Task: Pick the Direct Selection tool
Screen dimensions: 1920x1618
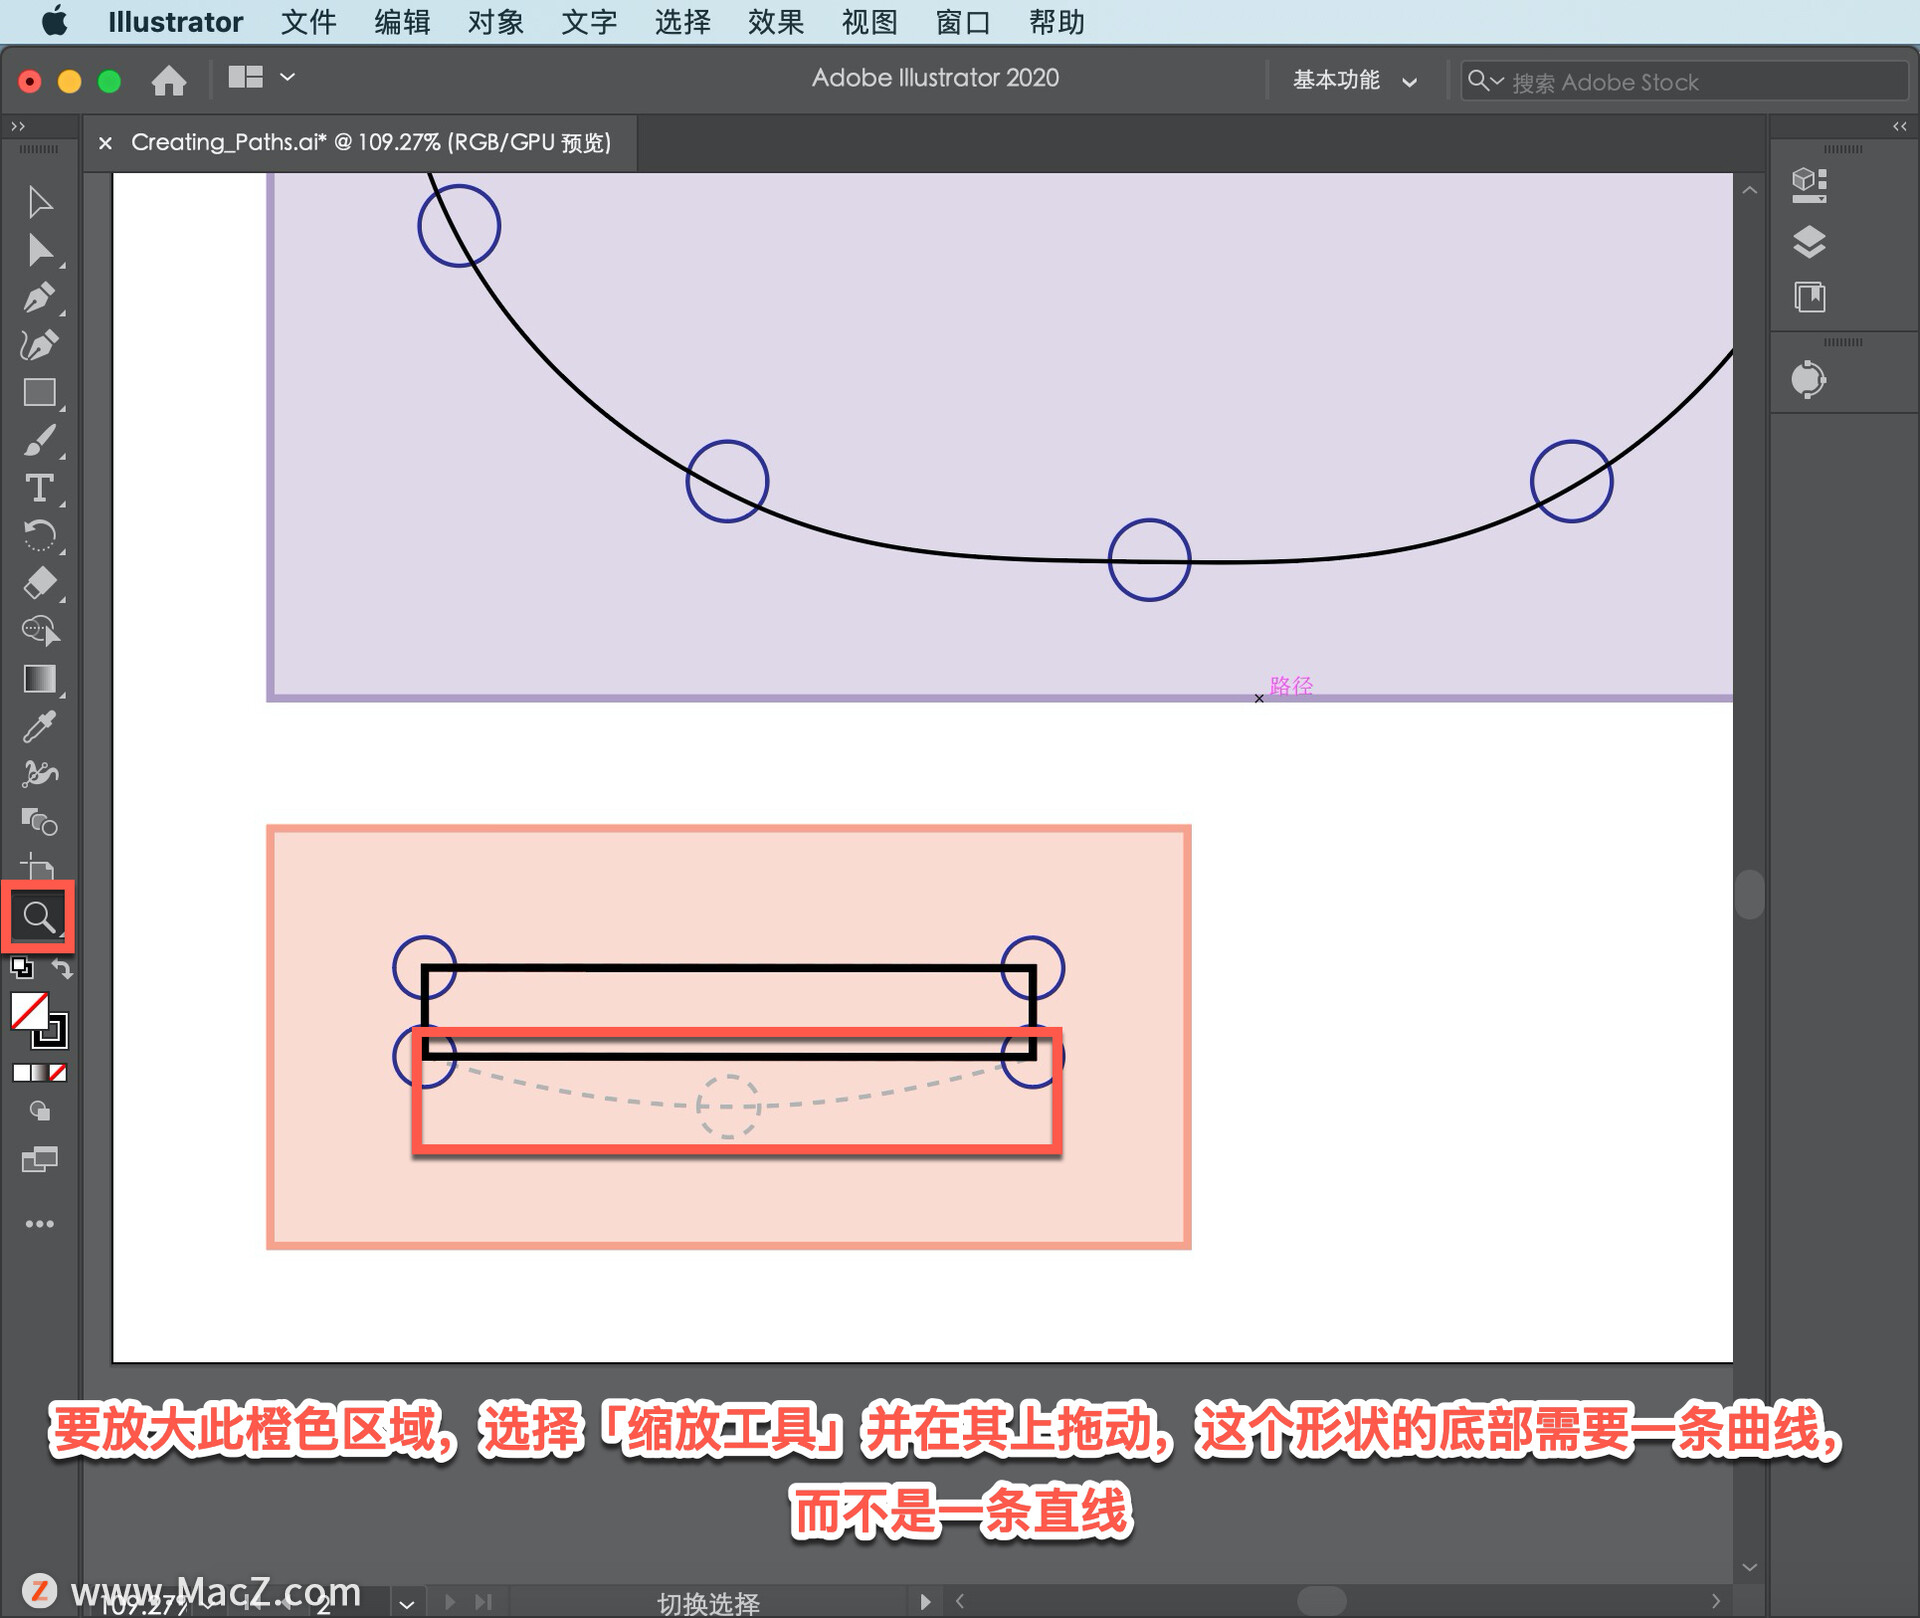Action: pyautogui.click(x=40, y=250)
